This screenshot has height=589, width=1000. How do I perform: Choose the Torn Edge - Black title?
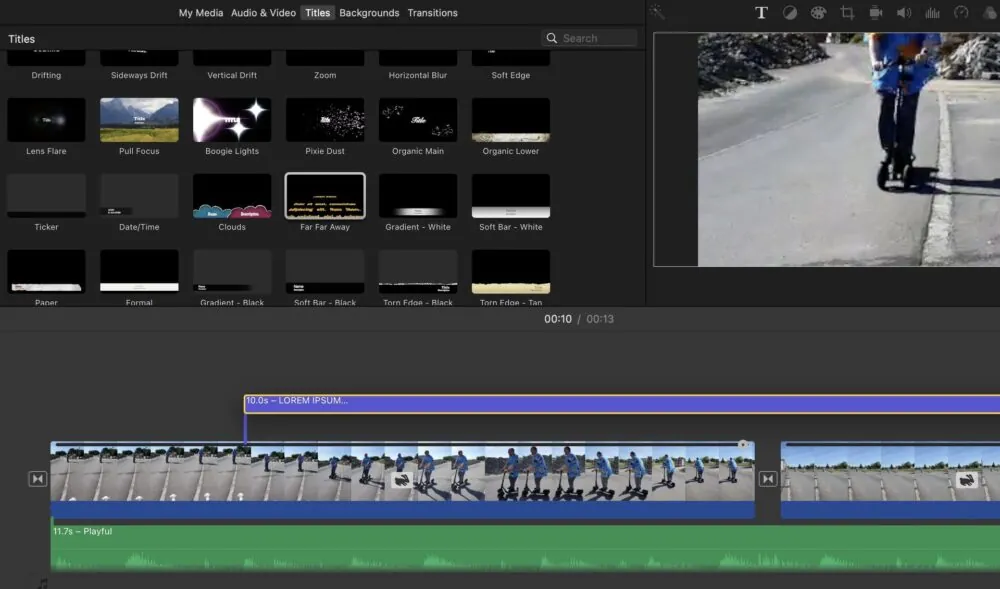tap(418, 272)
